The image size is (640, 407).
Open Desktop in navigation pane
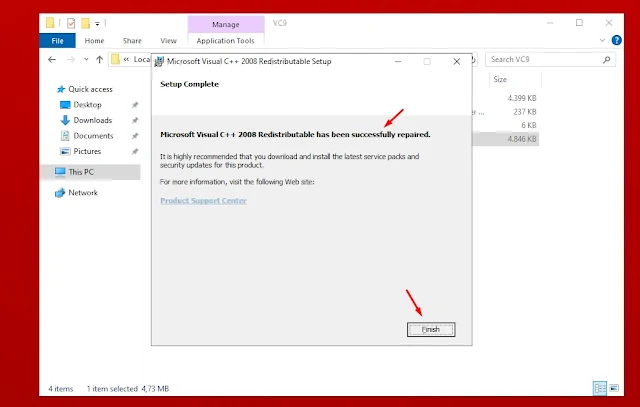click(87, 105)
